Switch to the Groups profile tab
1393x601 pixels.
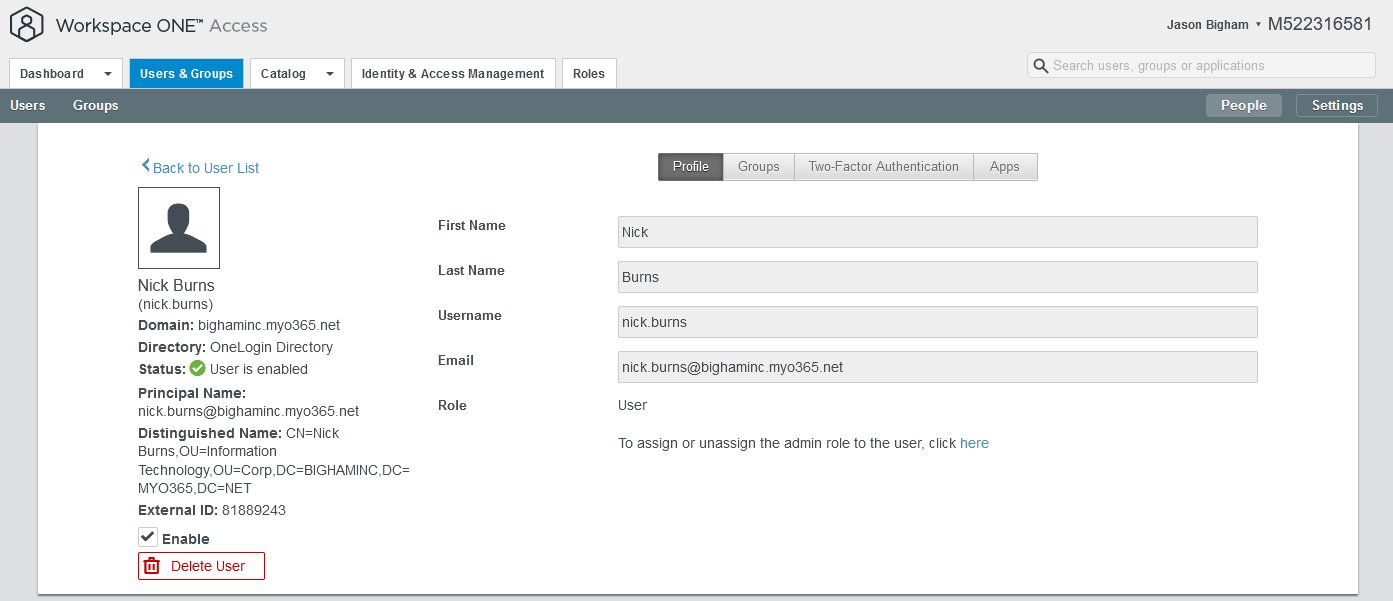tap(758, 166)
